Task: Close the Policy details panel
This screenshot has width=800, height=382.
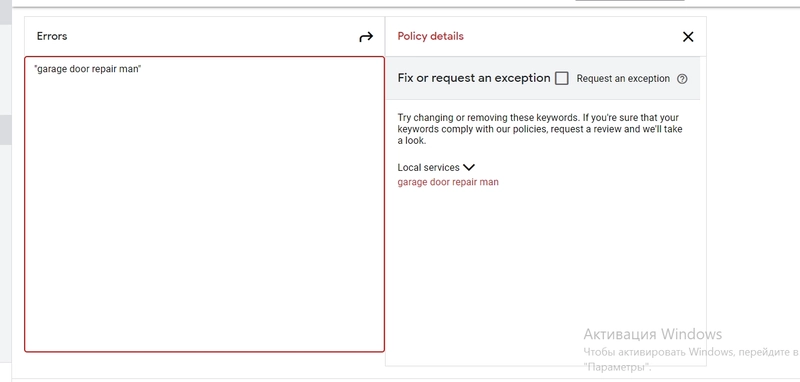Action: point(688,37)
